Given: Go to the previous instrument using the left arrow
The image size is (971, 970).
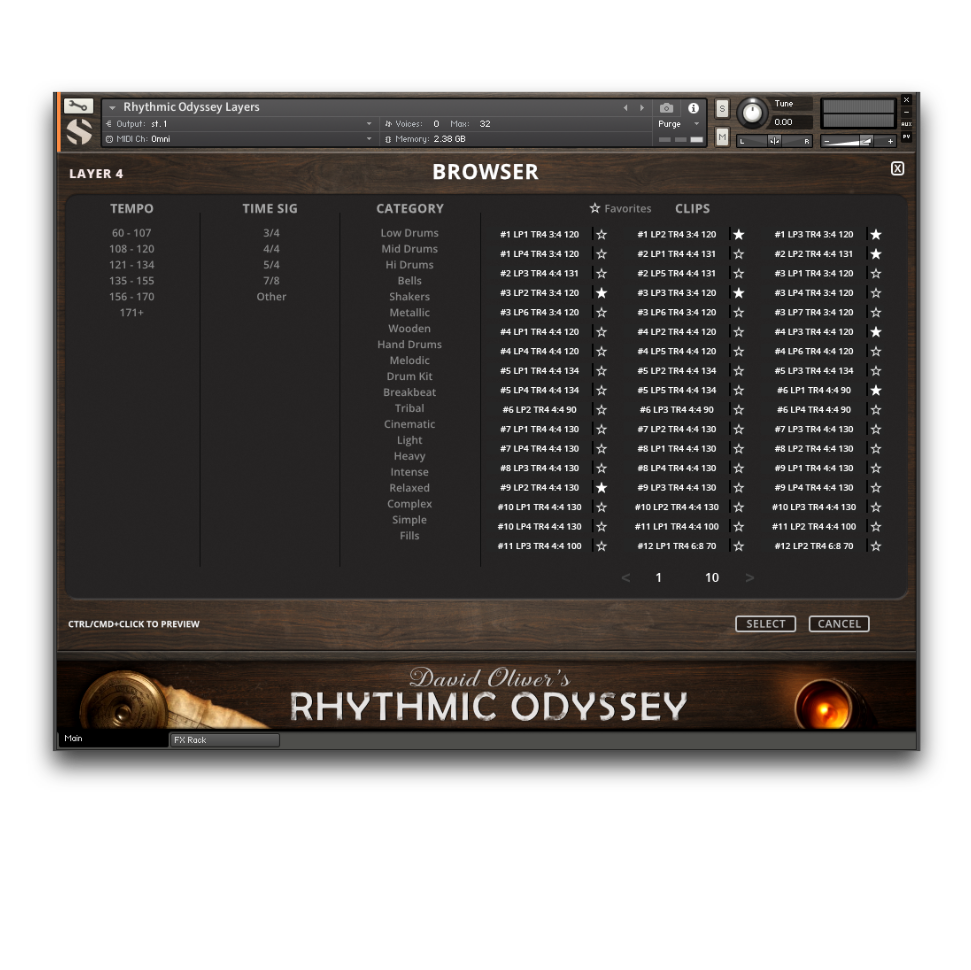Looking at the screenshot, I should 626,108.
